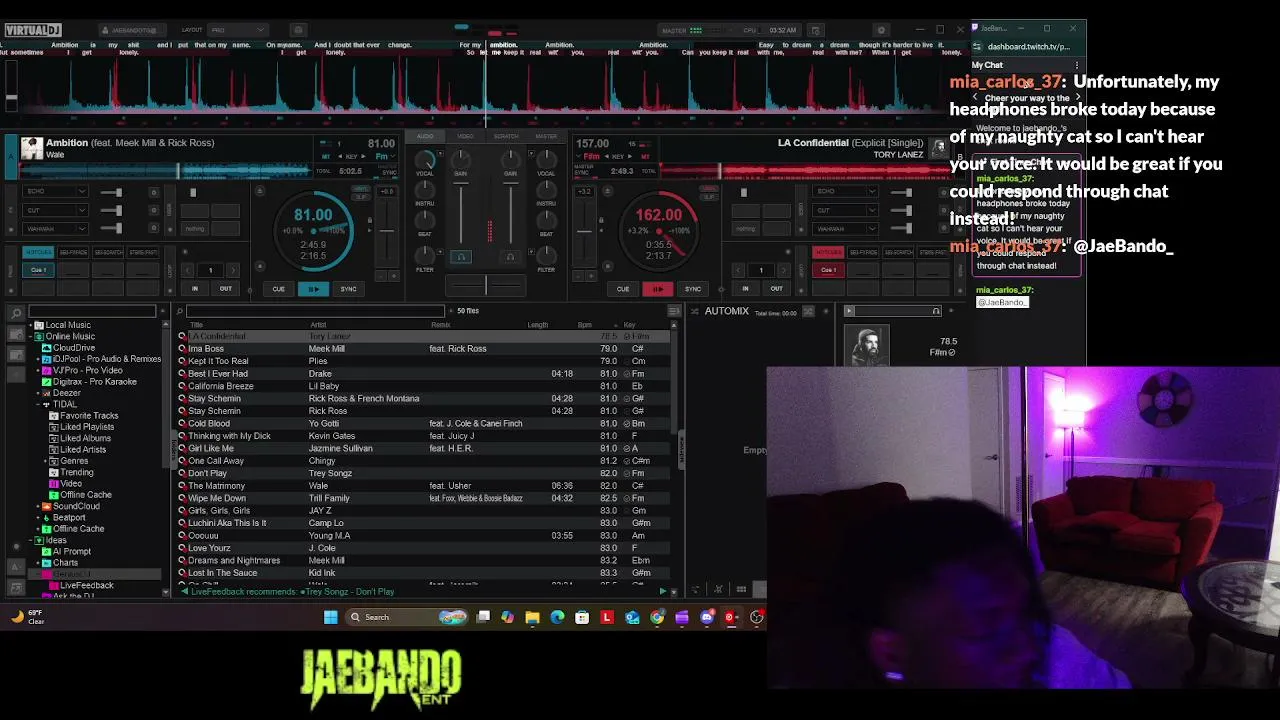
Task: Click the folder filter input field
Action: click(x=92, y=312)
